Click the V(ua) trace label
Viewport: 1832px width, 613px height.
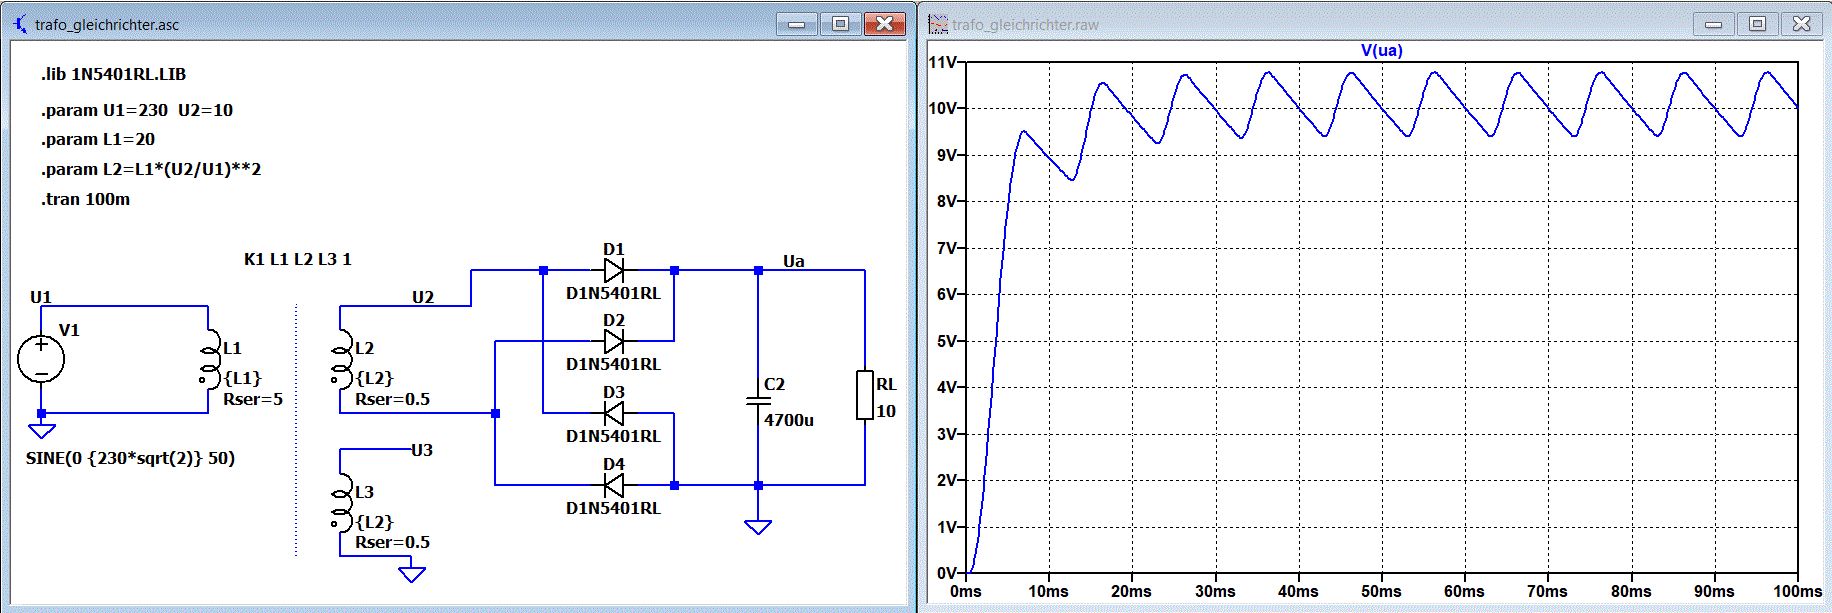coord(1381,50)
